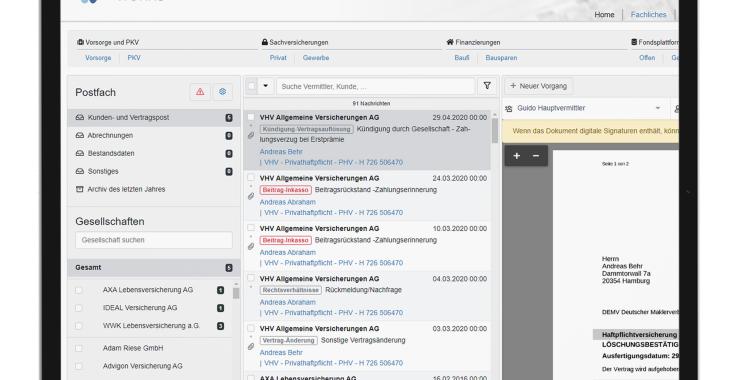Click the Neuer Vorgang button

(538, 86)
